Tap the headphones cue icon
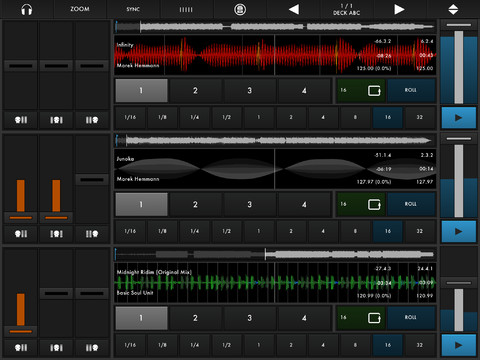Image resolution: width=480 pixels, height=360 pixels. coord(27,9)
